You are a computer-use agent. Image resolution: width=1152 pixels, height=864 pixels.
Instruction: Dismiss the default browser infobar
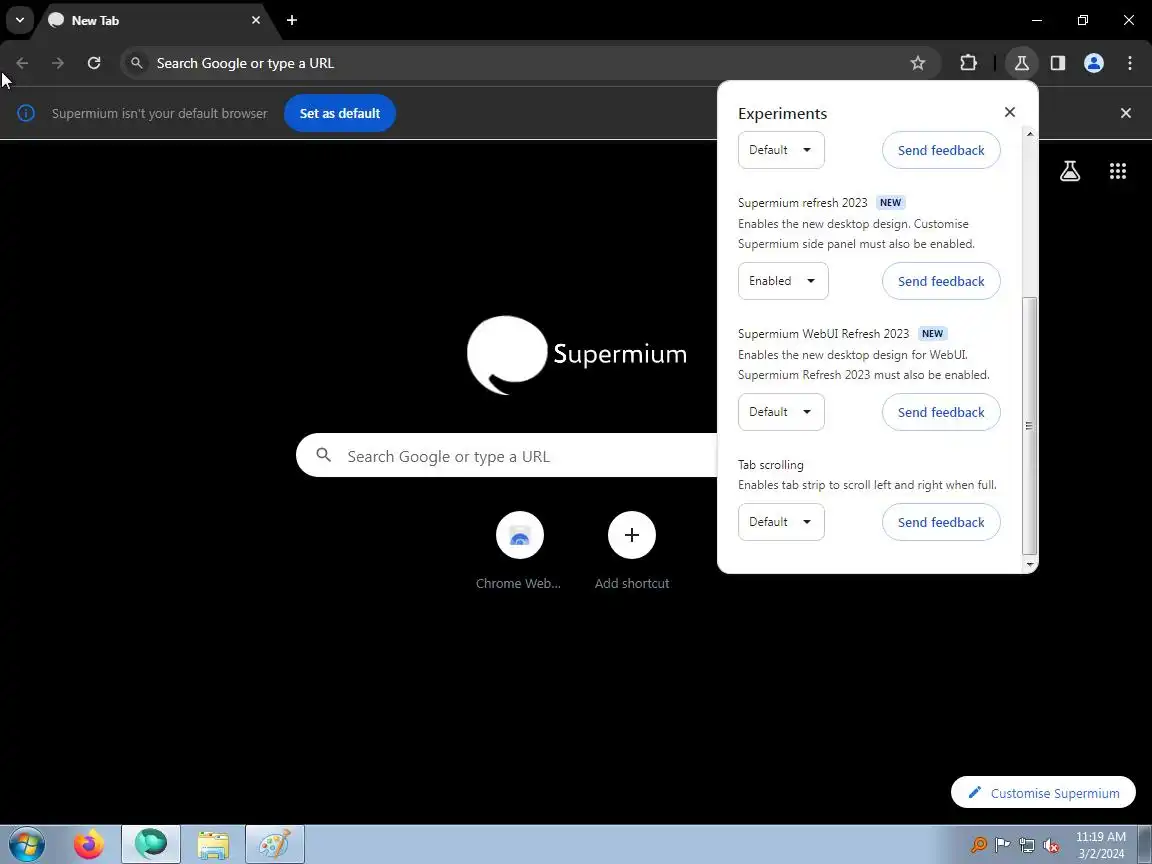(x=1126, y=113)
